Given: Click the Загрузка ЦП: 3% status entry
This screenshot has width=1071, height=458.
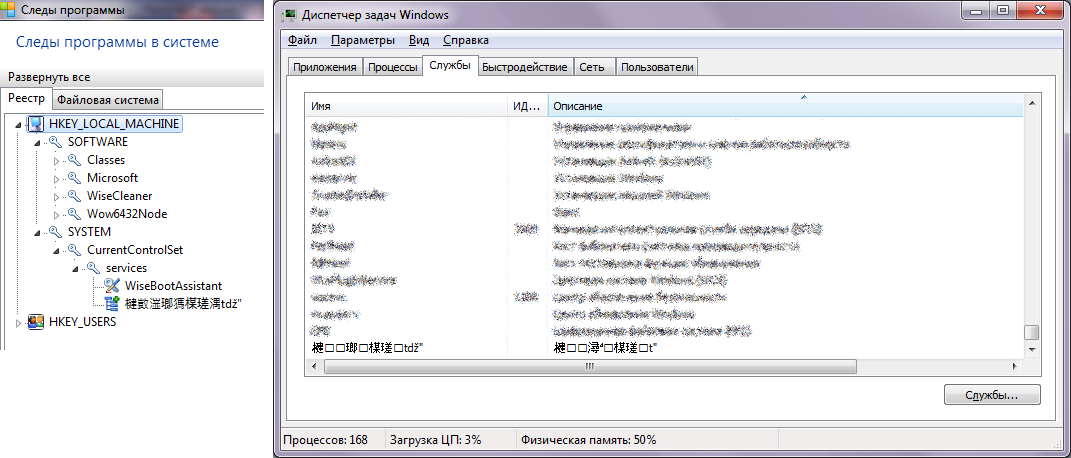Looking at the screenshot, I should click(434, 440).
